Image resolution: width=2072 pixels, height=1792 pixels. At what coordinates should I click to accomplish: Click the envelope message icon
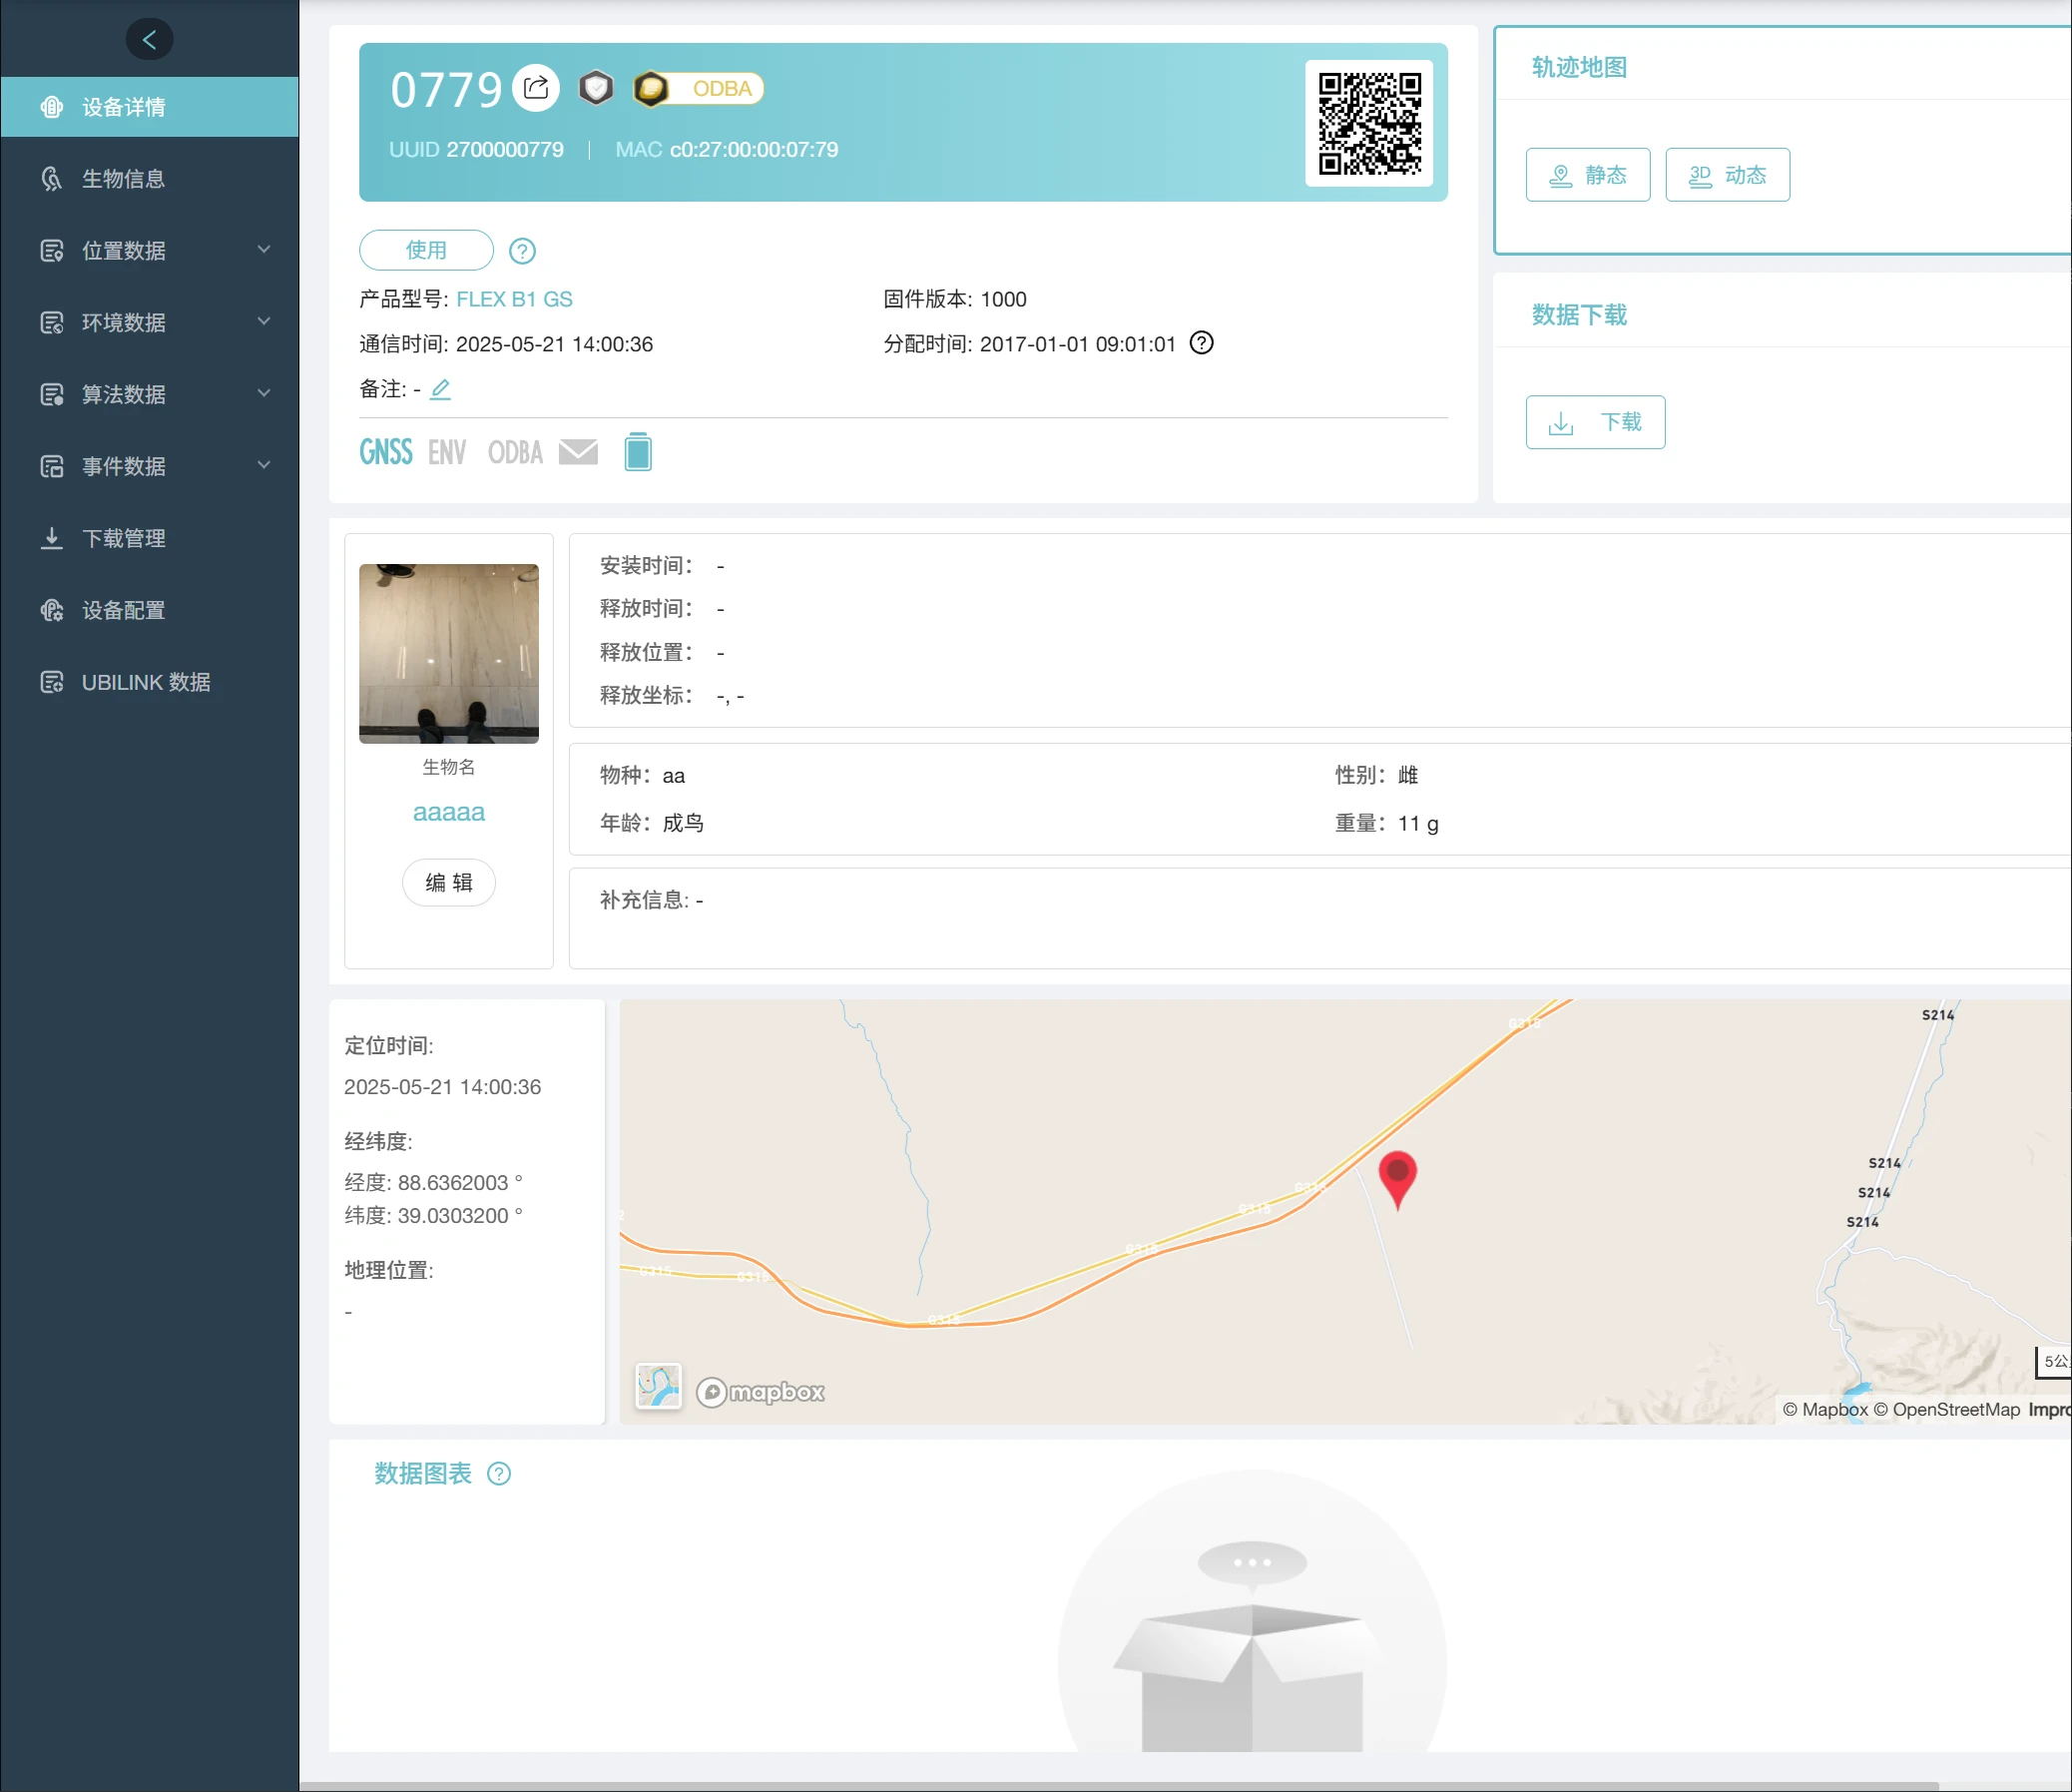pos(578,452)
